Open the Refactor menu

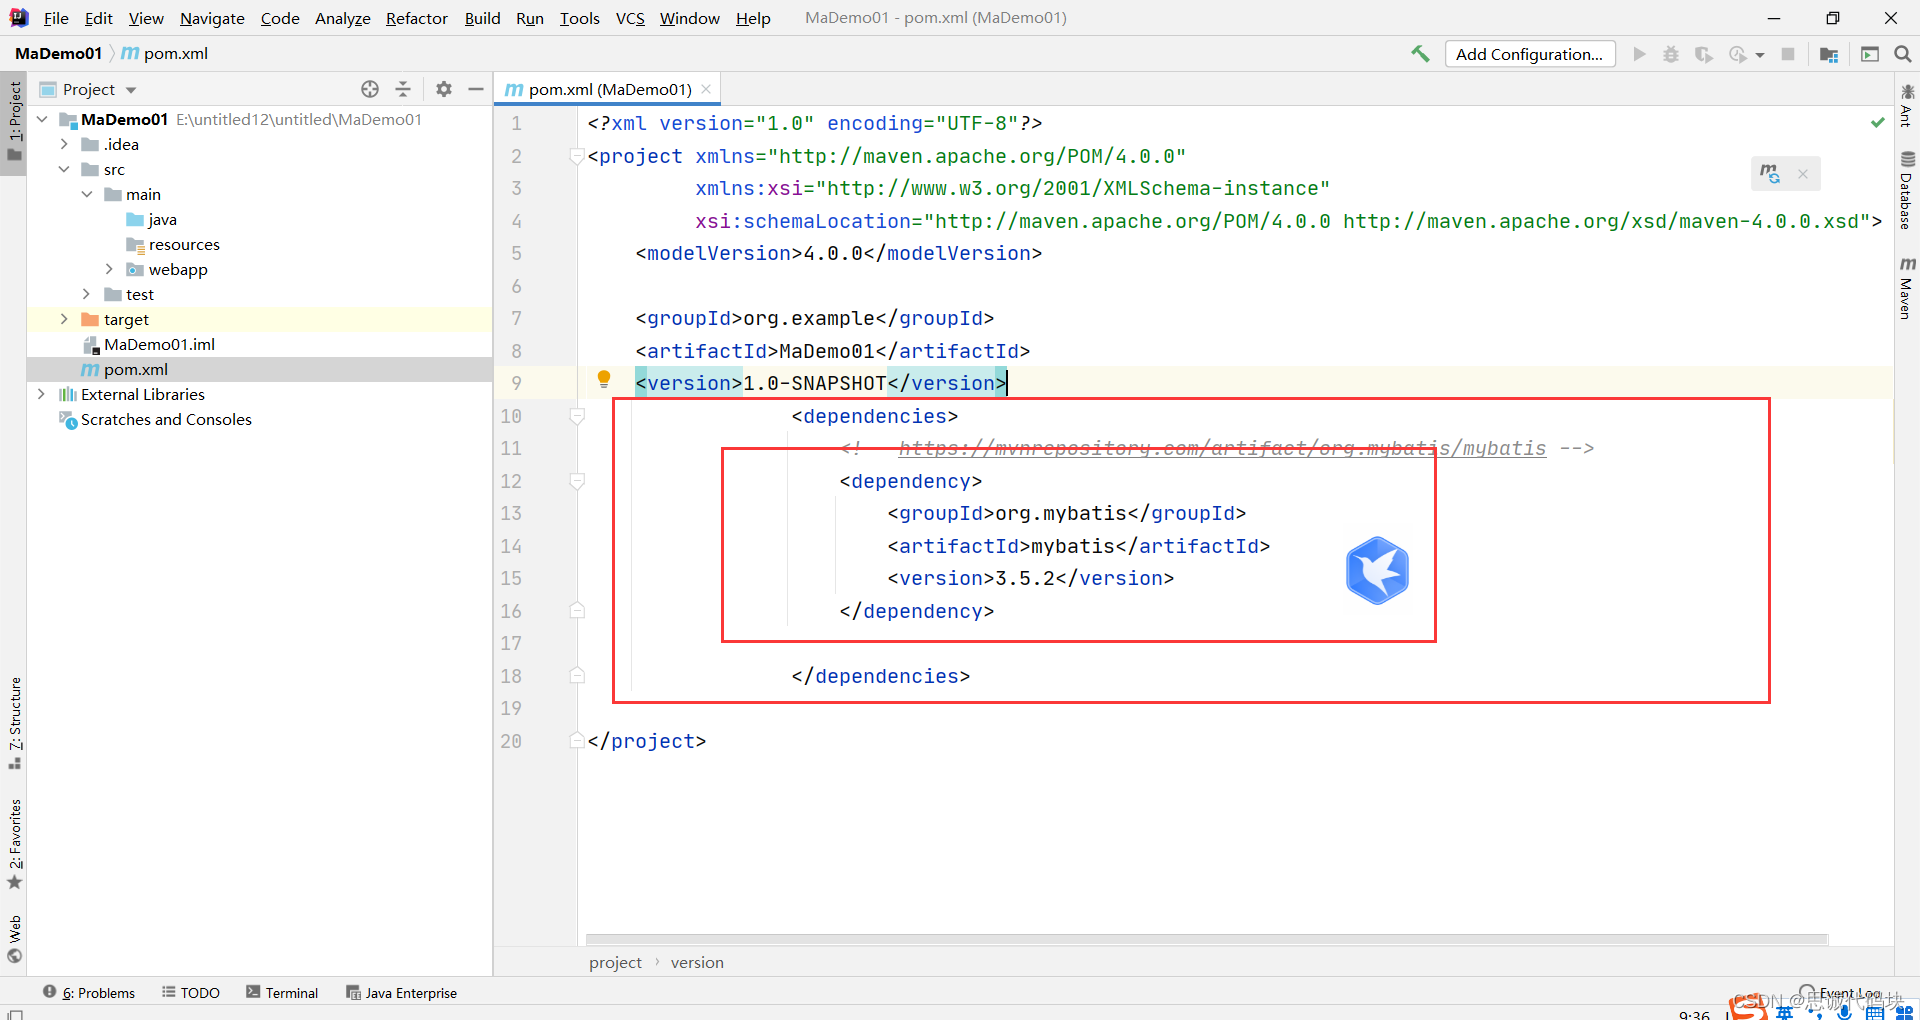417,18
